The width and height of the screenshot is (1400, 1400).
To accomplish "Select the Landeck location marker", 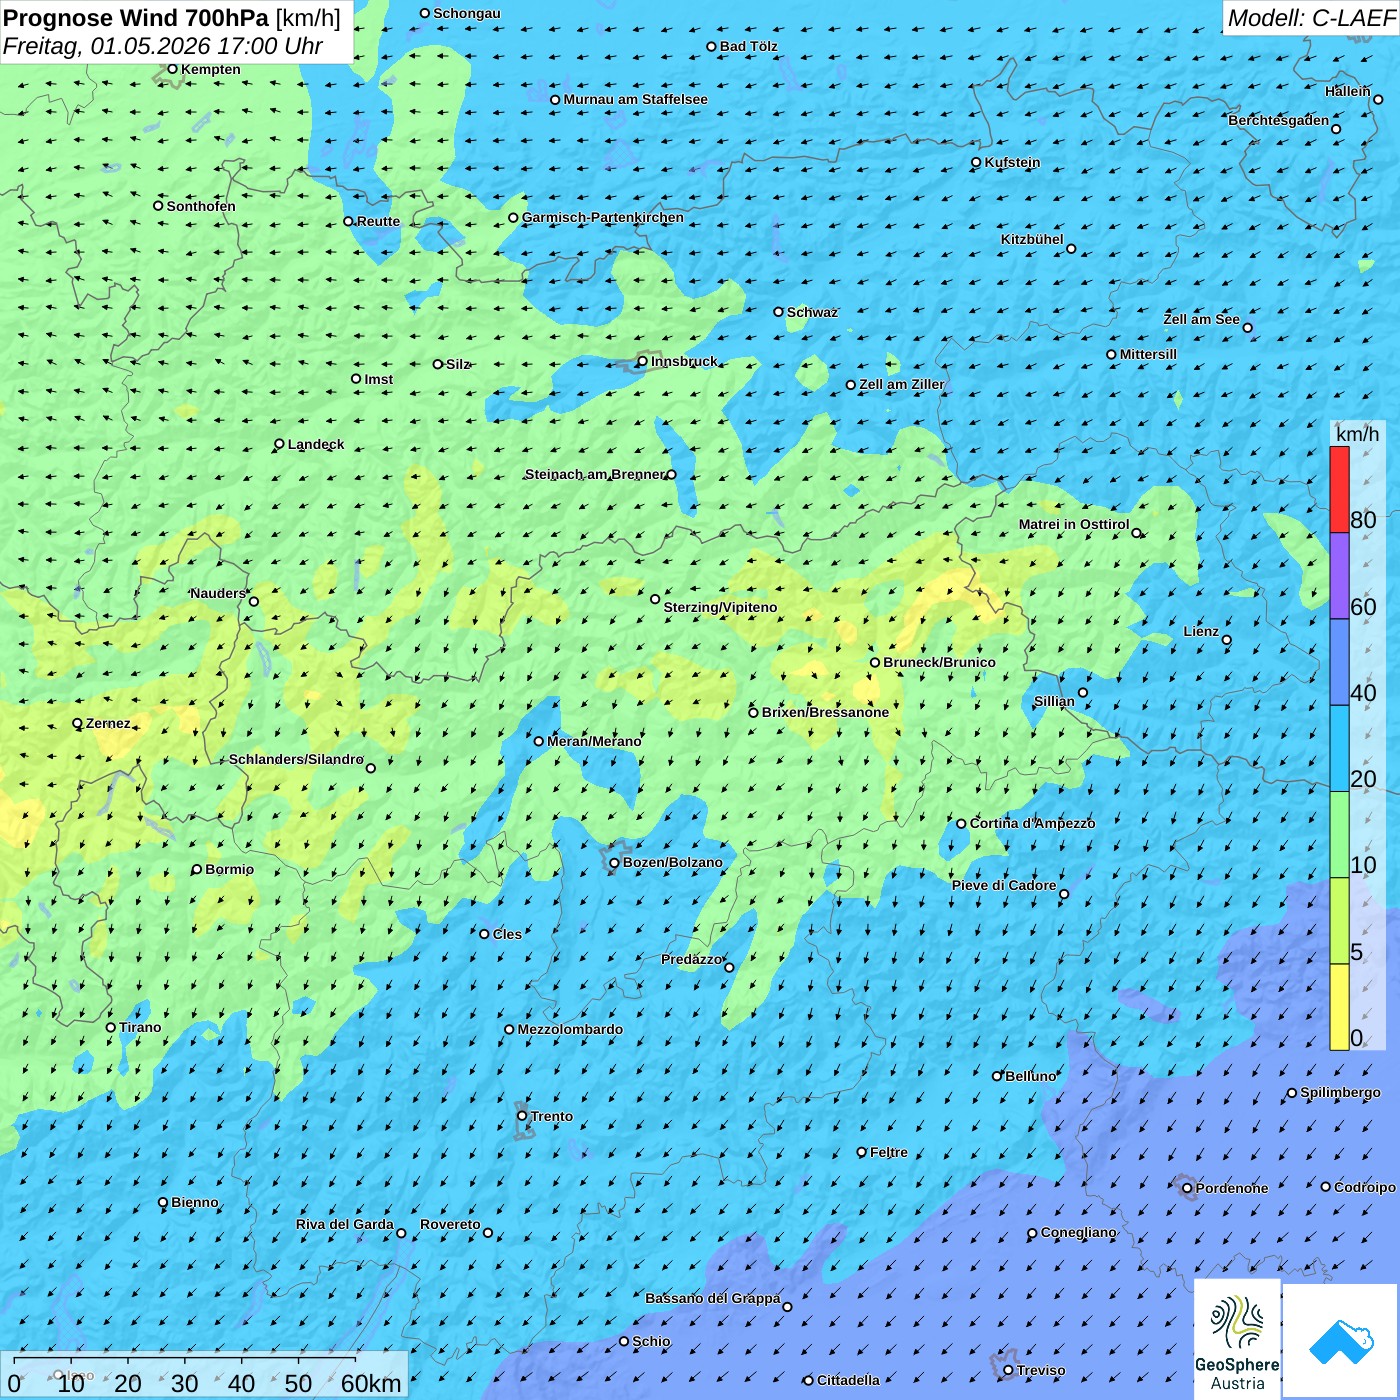I will click(x=280, y=444).
